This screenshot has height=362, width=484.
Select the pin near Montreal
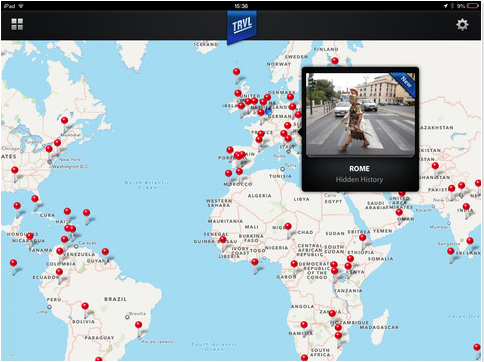click(65, 122)
